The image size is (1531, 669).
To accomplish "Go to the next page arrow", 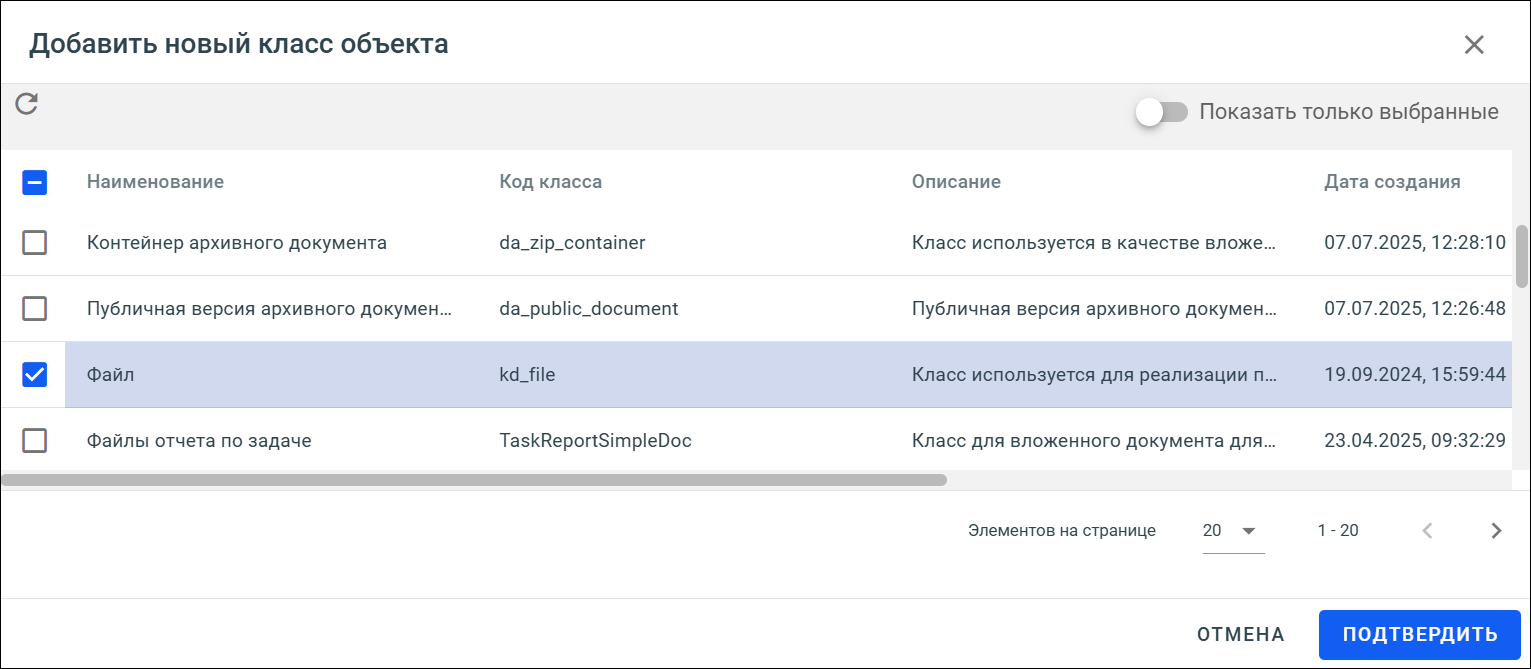I will click(1496, 531).
